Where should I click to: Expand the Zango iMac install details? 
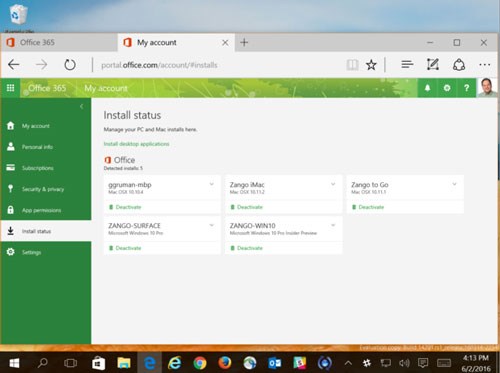click(x=333, y=184)
